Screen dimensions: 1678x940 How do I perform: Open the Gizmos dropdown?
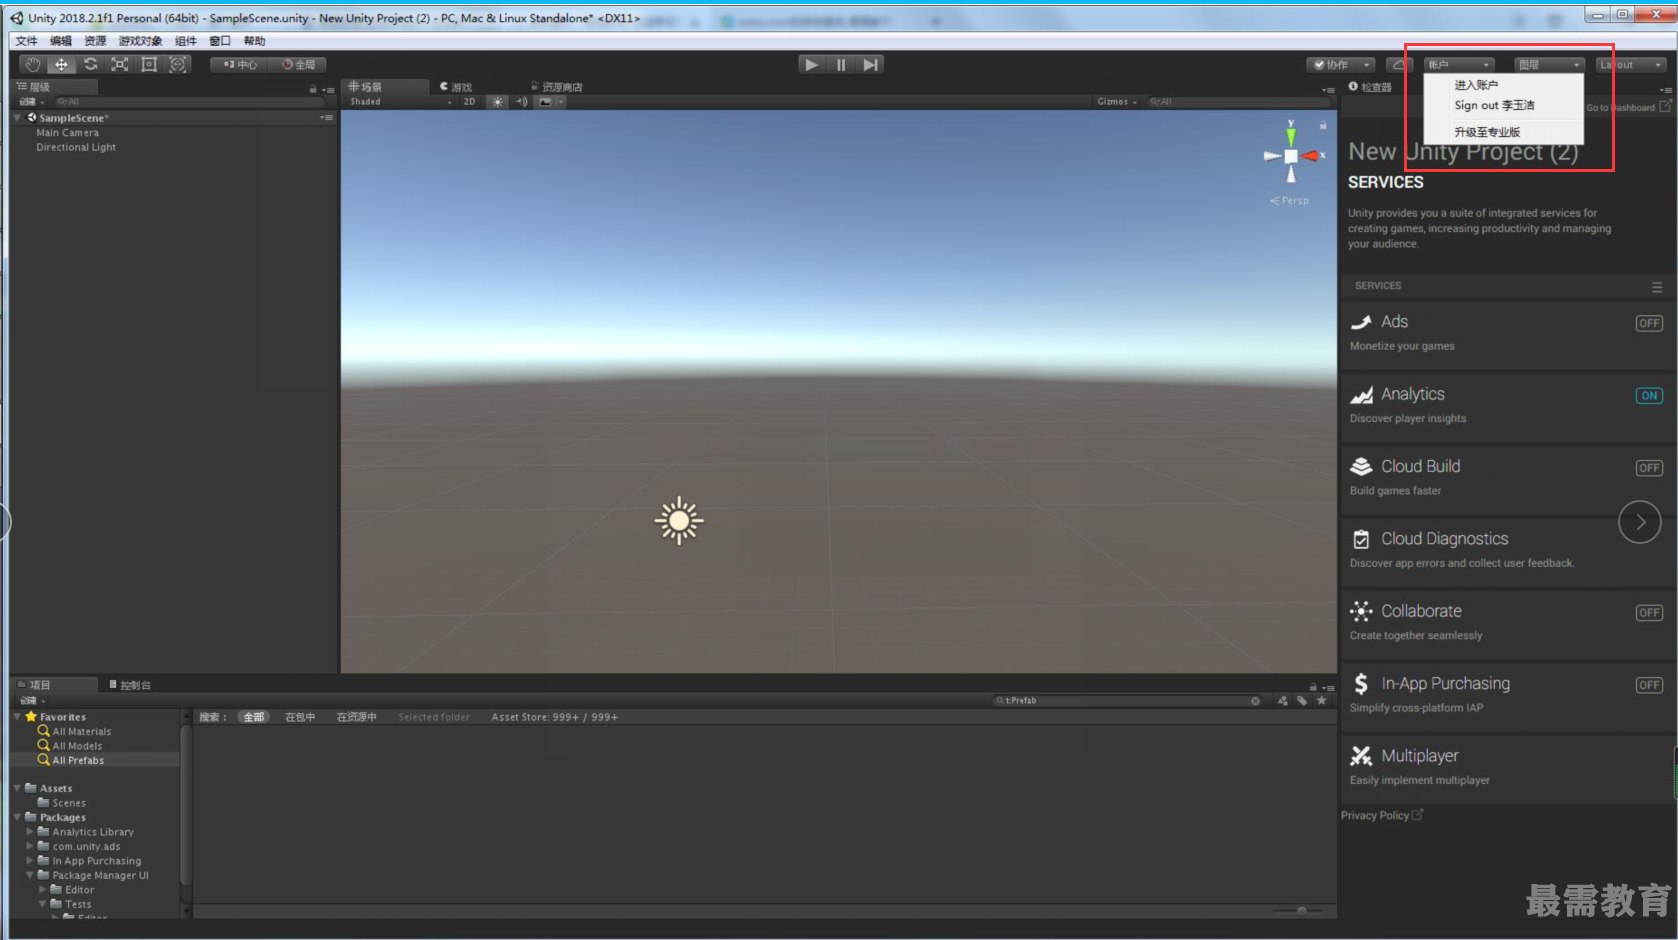tap(1117, 102)
